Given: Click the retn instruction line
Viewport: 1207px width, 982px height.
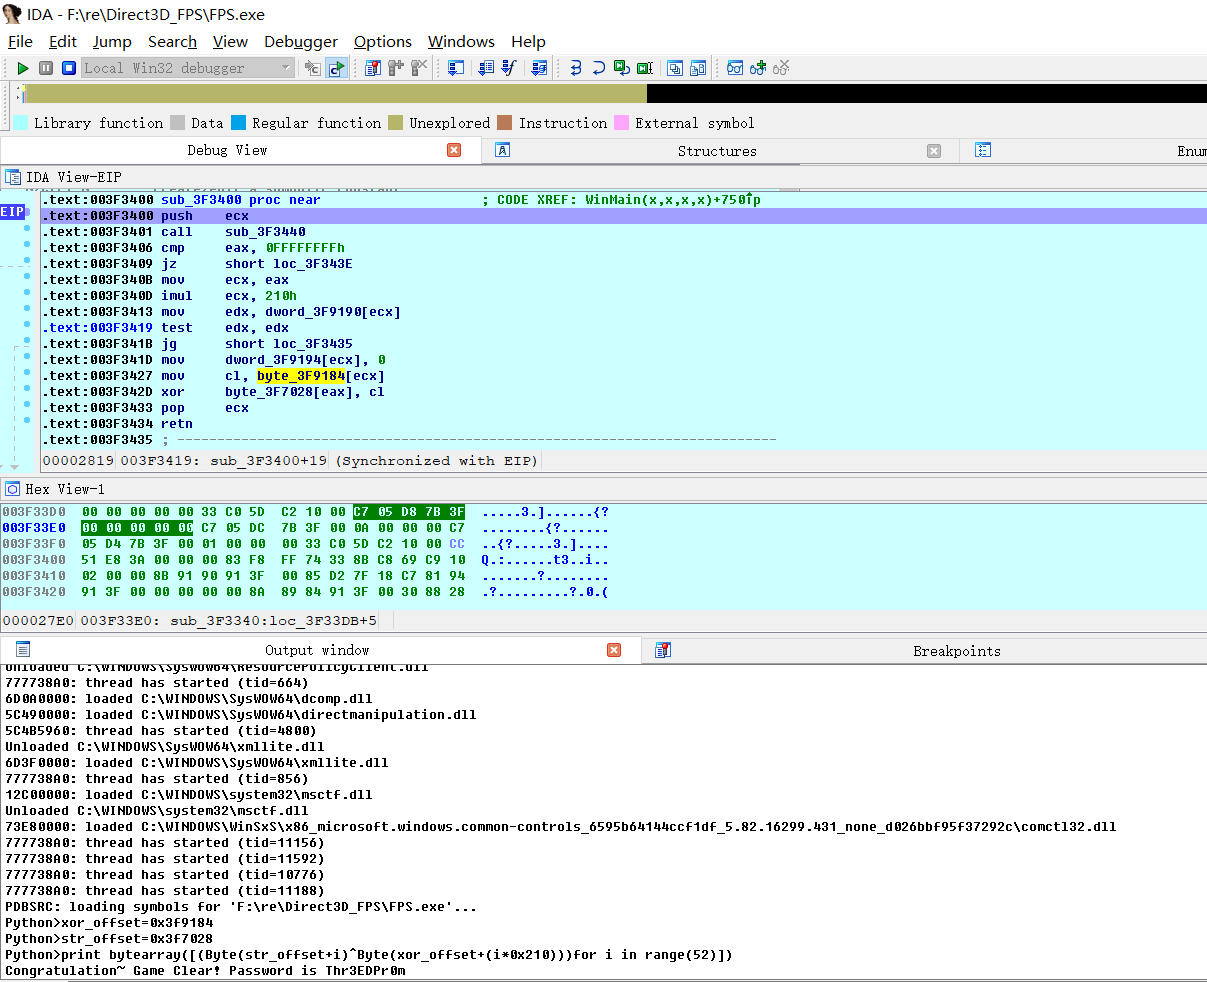Looking at the screenshot, I should click(x=177, y=424).
